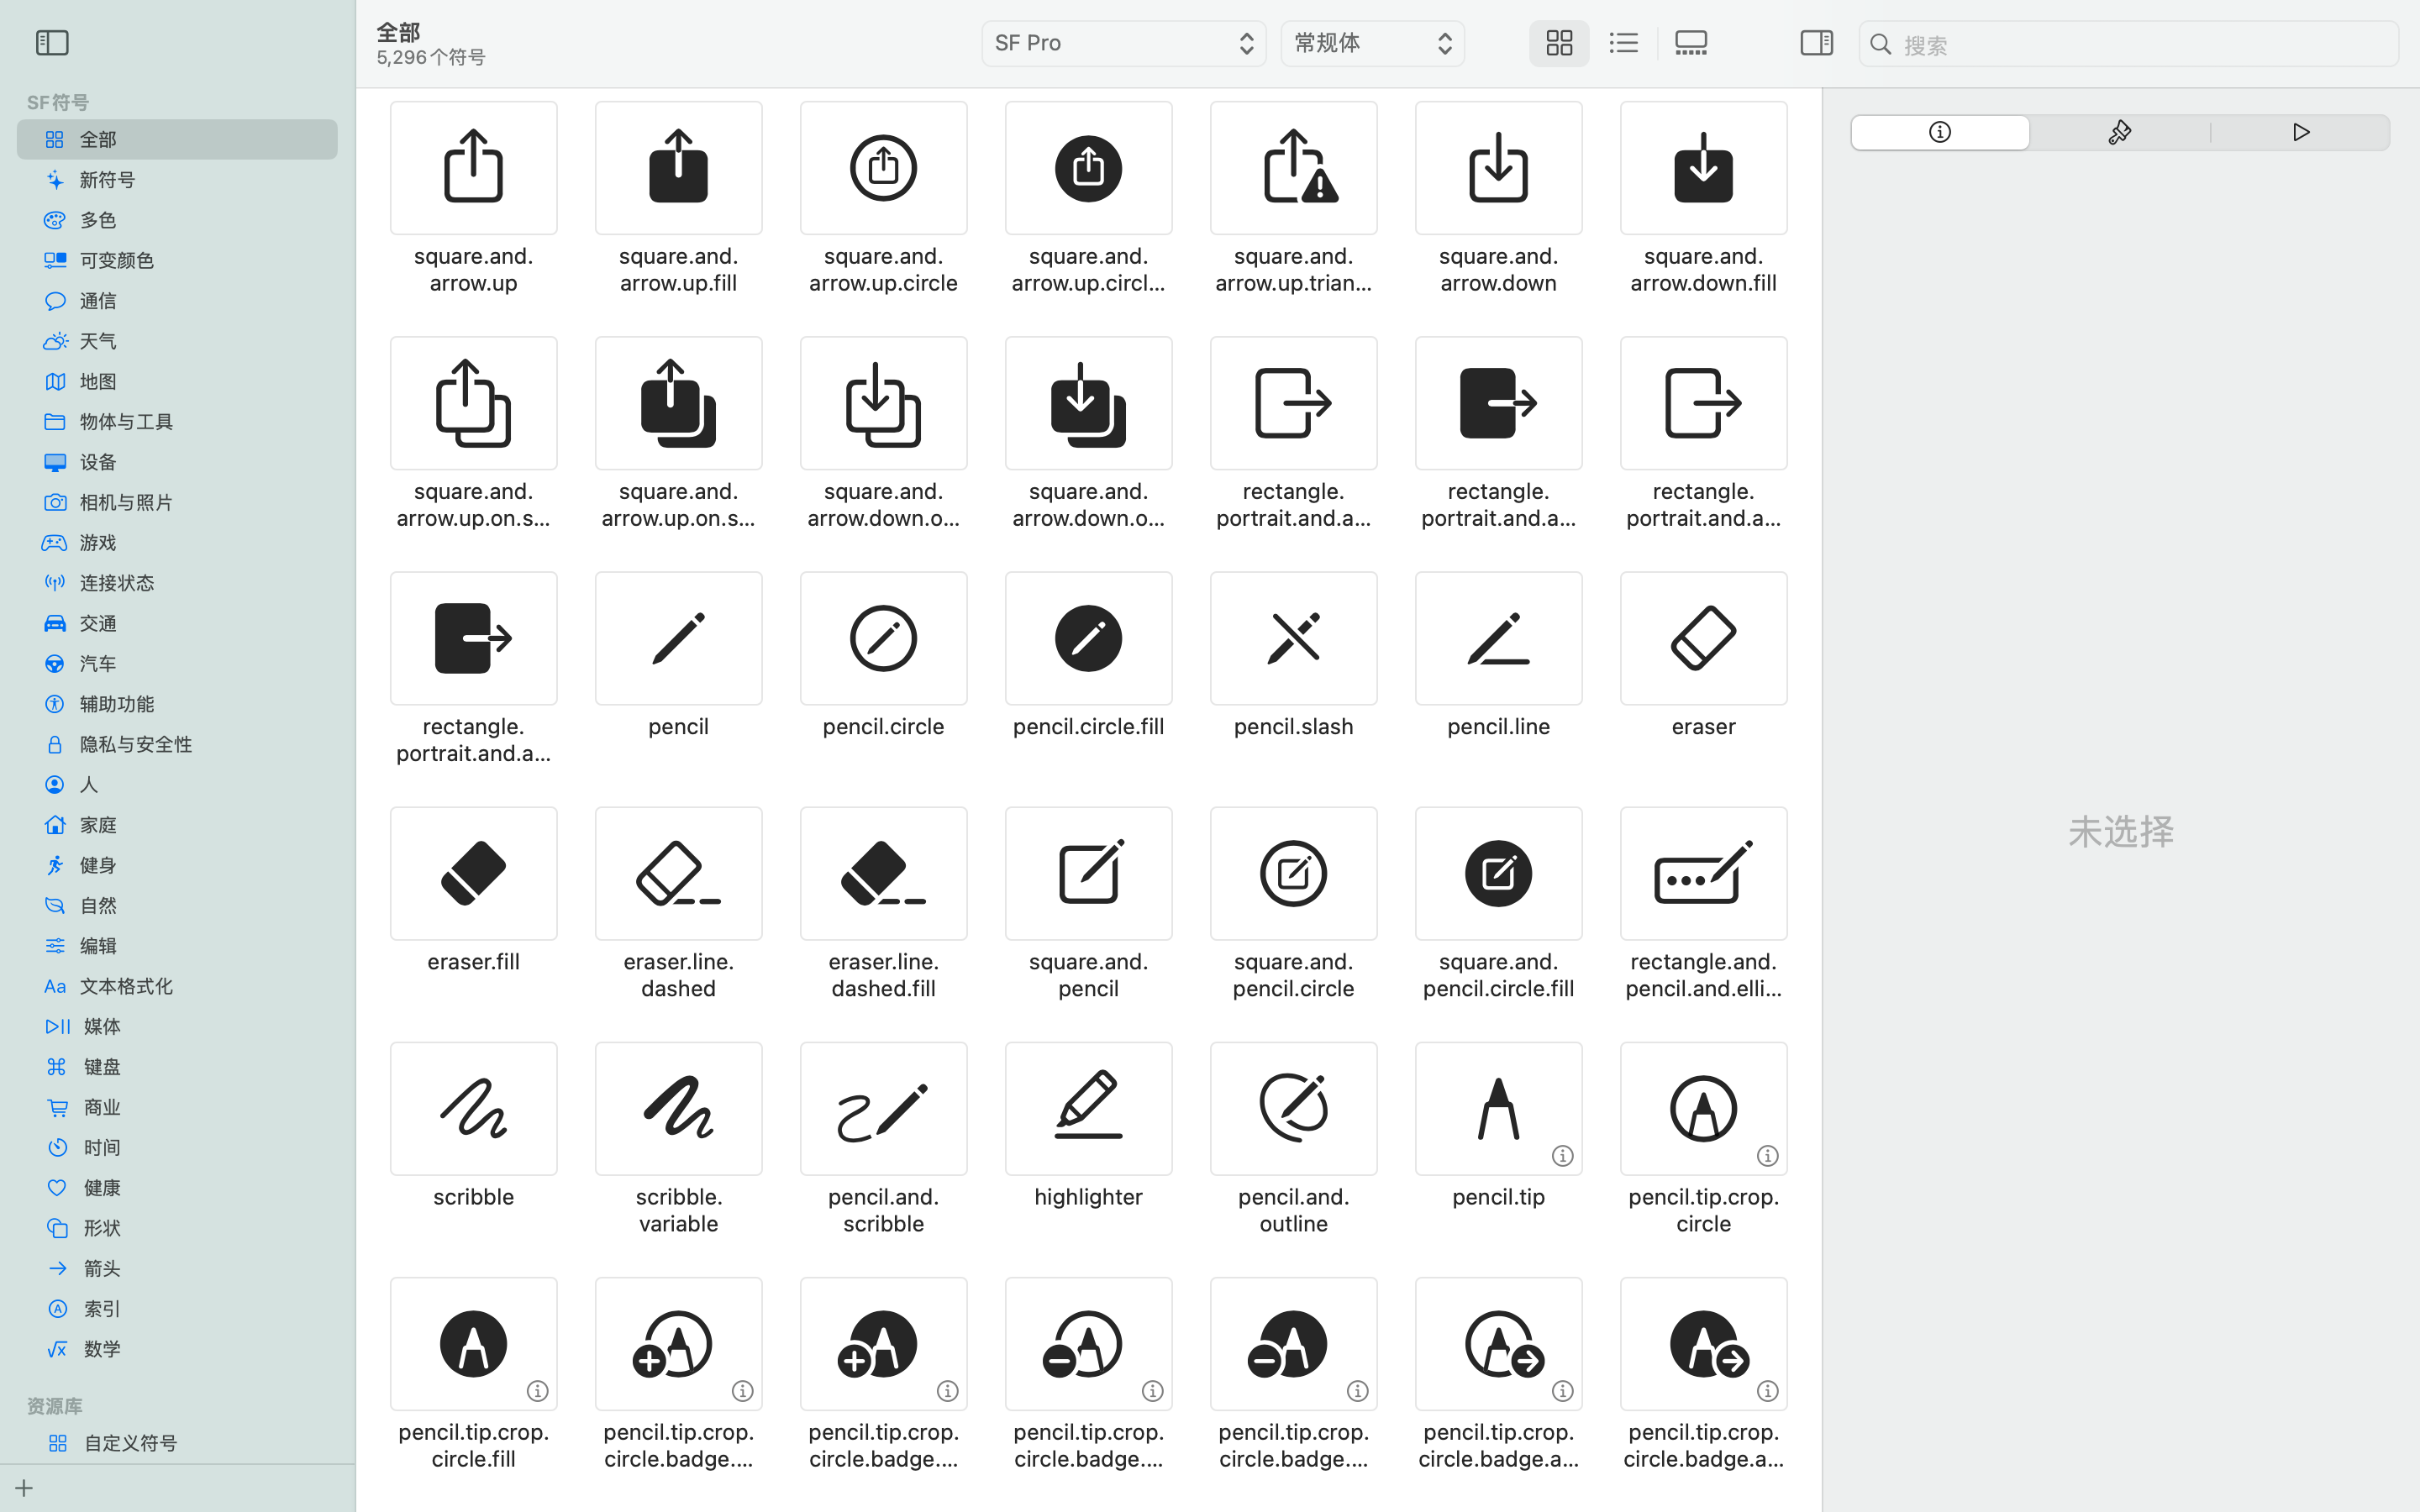Select the eraser symbol
Screen dimensions: 2420x1512
click(1703, 639)
